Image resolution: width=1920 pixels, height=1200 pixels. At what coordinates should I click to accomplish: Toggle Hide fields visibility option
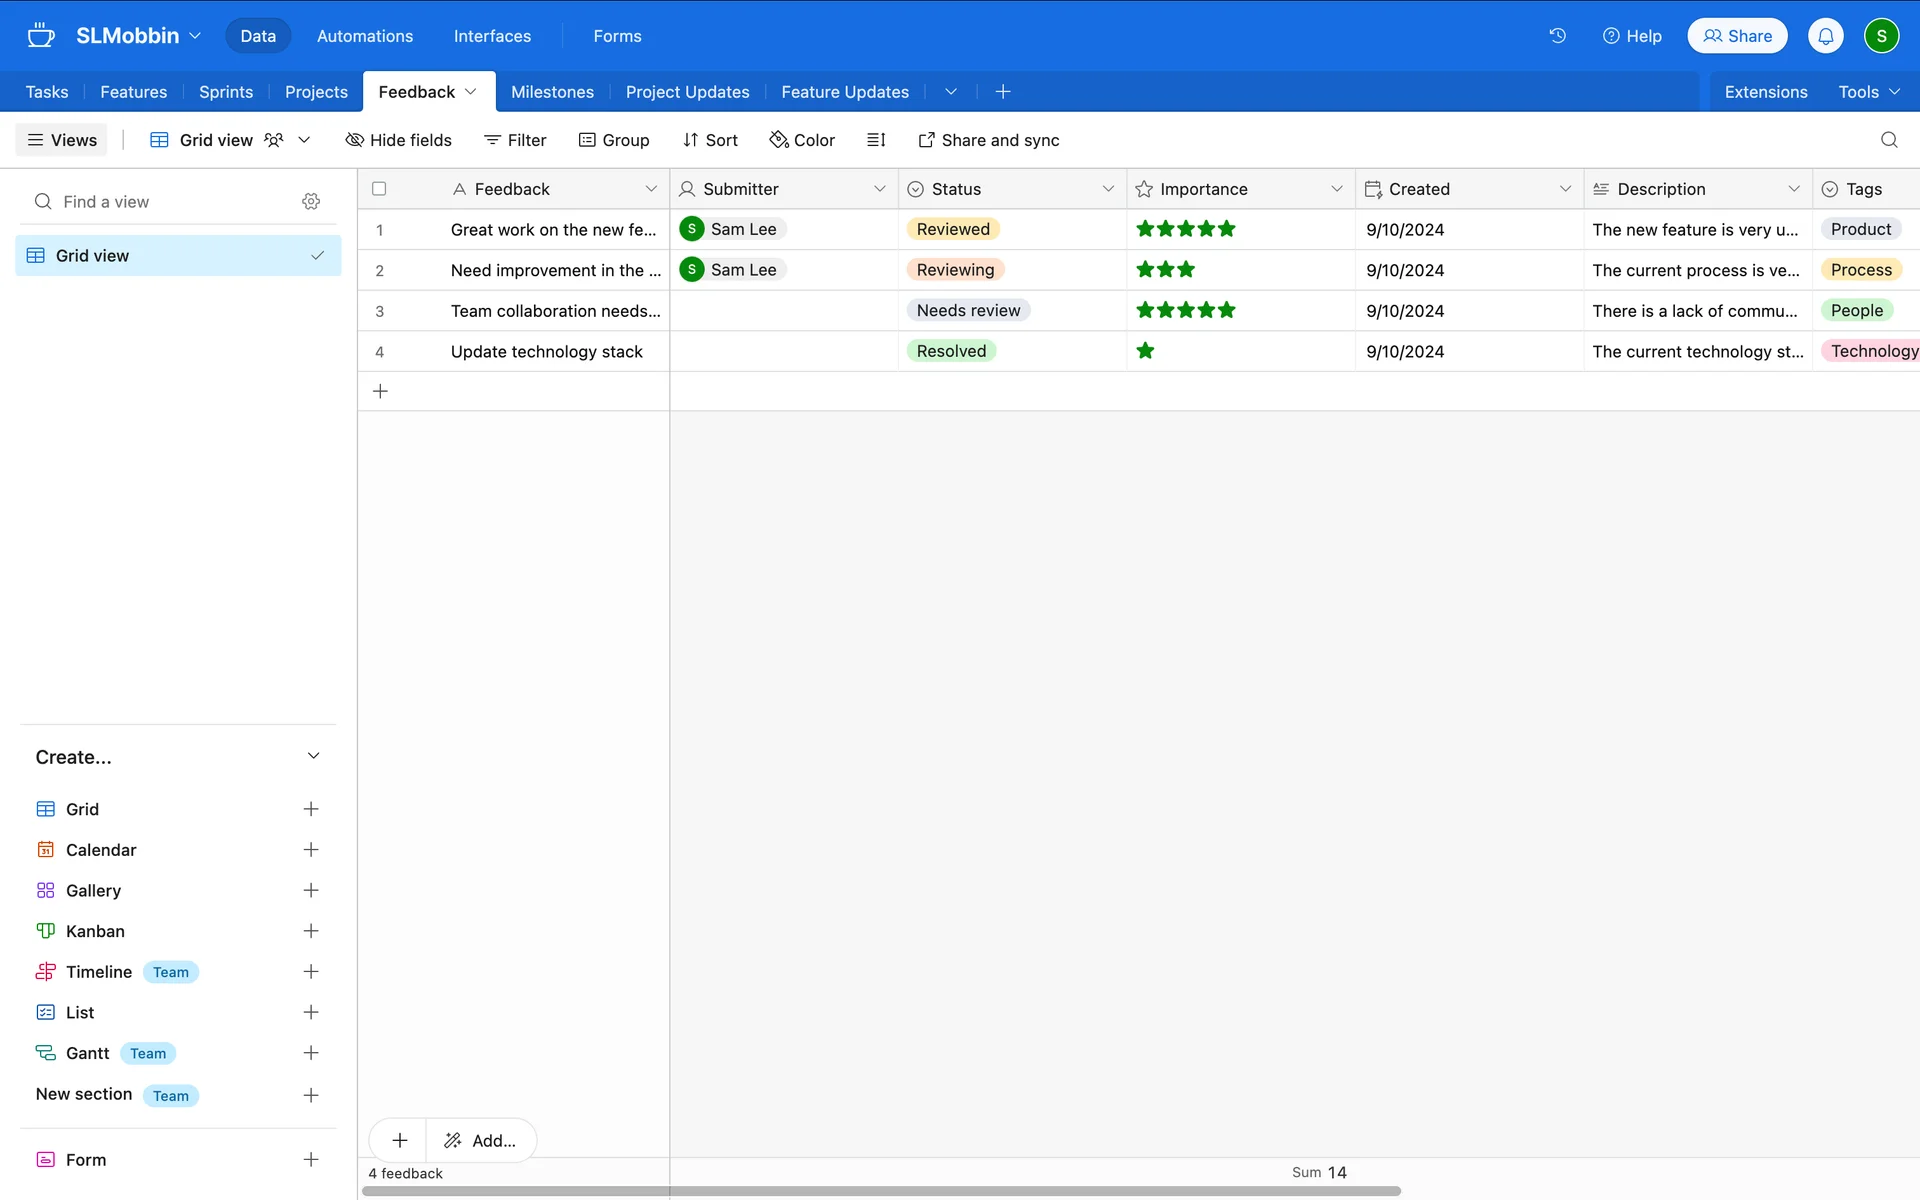pyautogui.click(x=398, y=140)
